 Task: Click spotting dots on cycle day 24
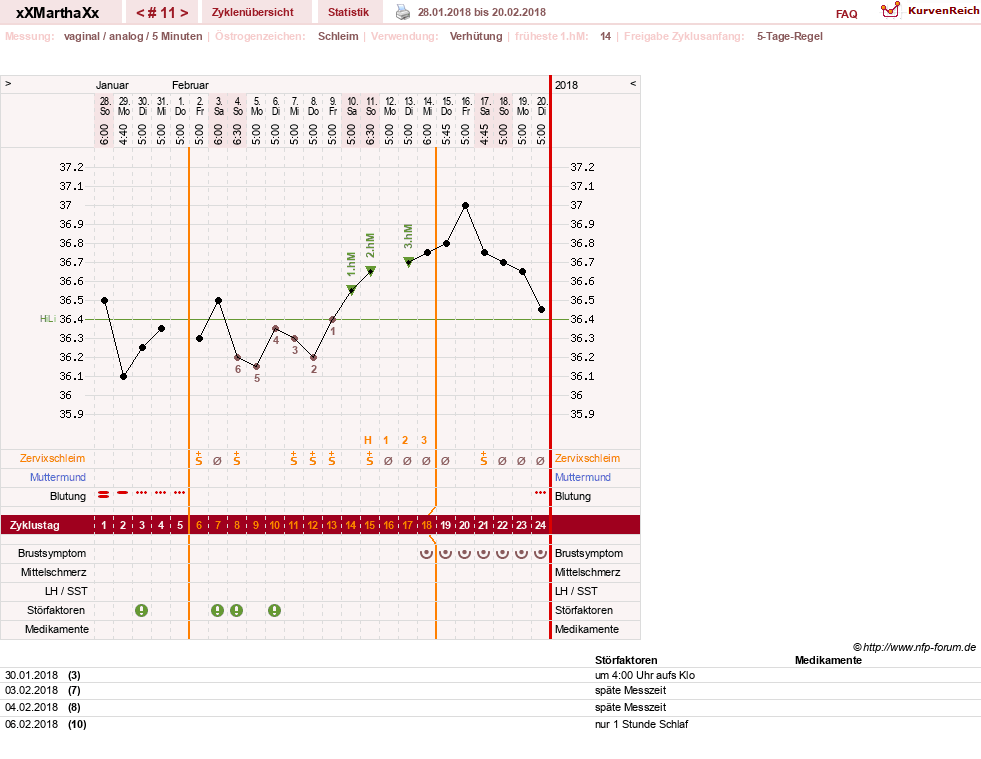coord(541,493)
